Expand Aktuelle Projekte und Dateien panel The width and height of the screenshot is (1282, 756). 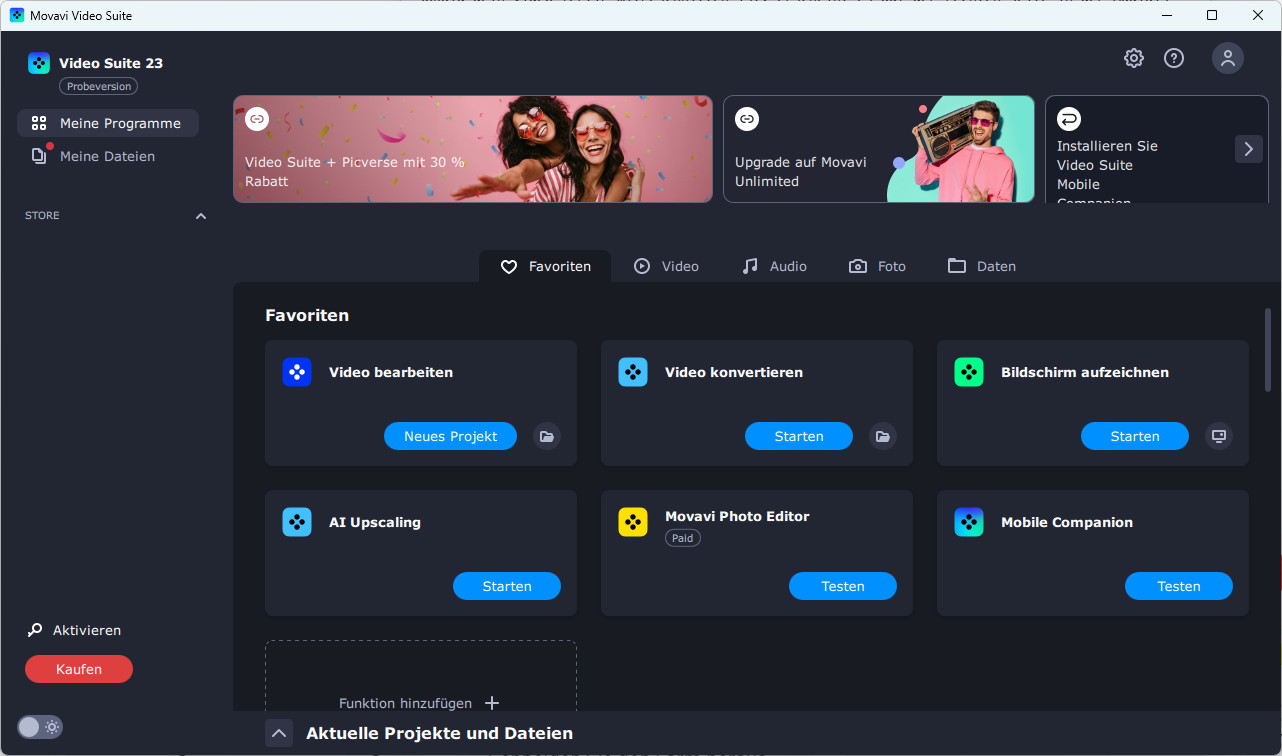tap(279, 733)
